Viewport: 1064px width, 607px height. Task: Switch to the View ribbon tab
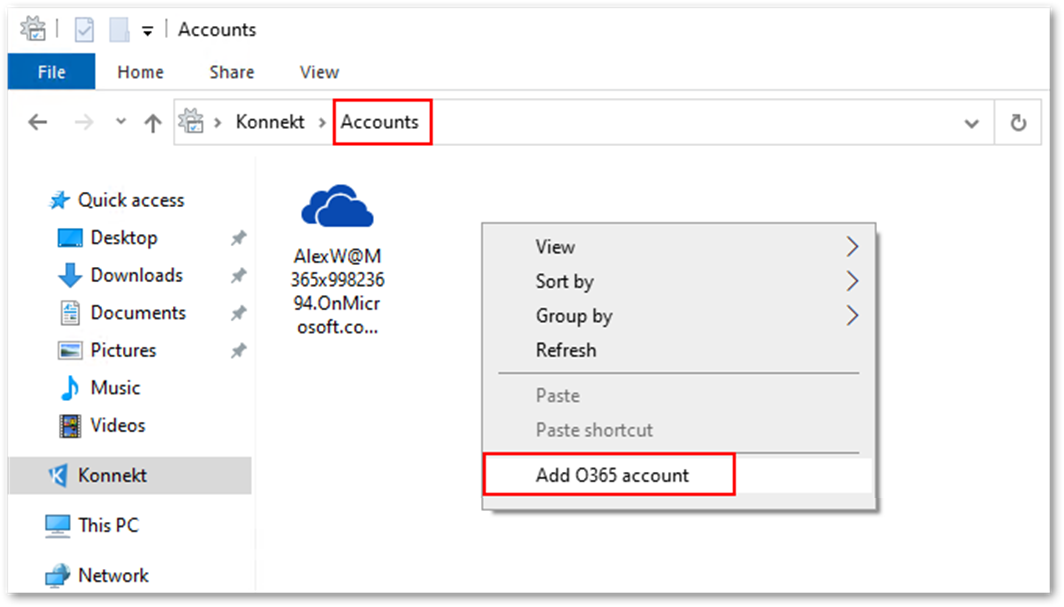click(319, 72)
